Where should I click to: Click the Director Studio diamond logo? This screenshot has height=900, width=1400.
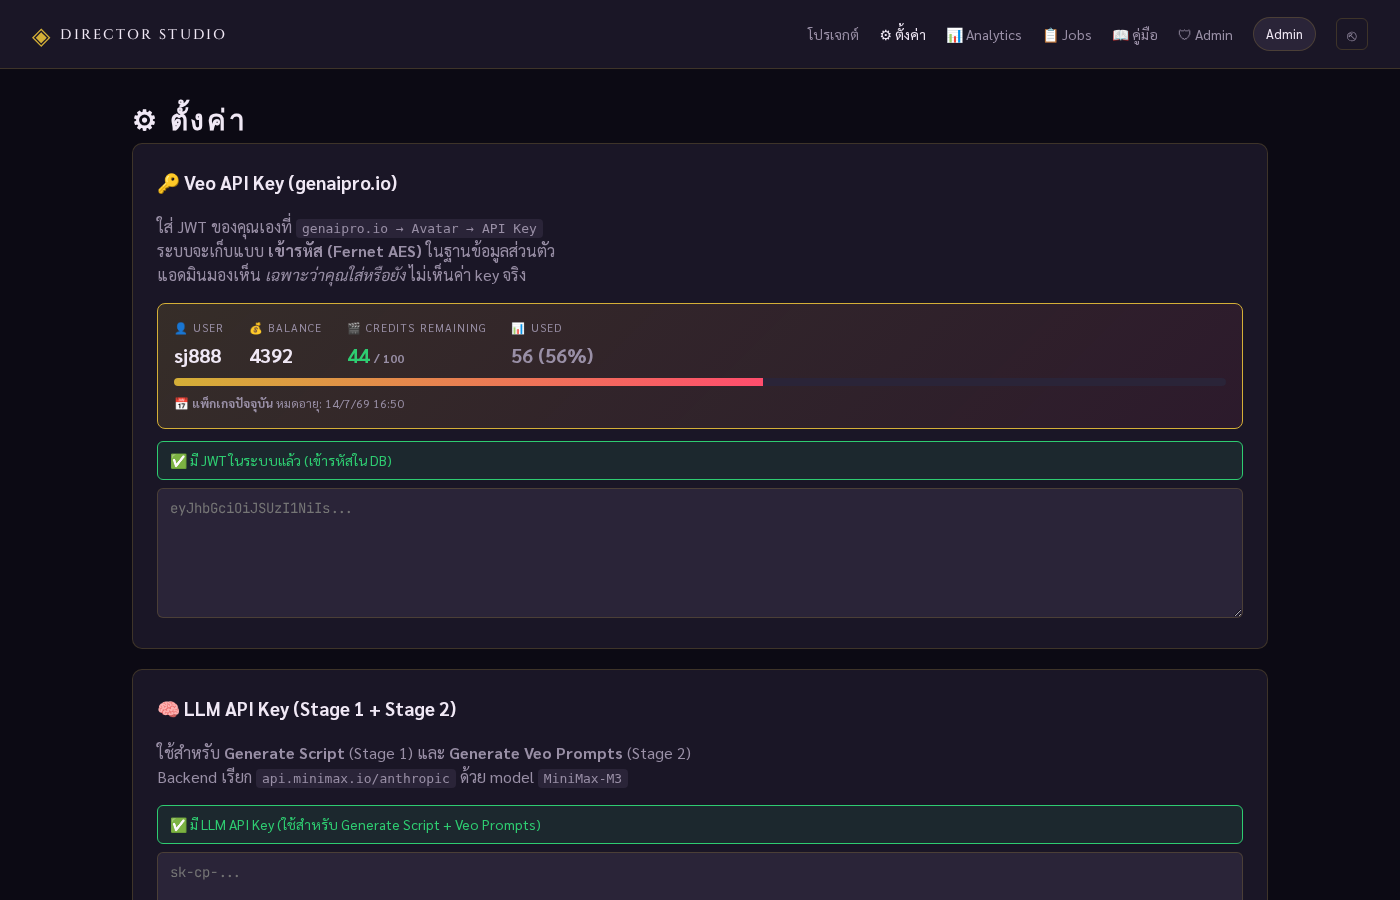[x=41, y=37]
